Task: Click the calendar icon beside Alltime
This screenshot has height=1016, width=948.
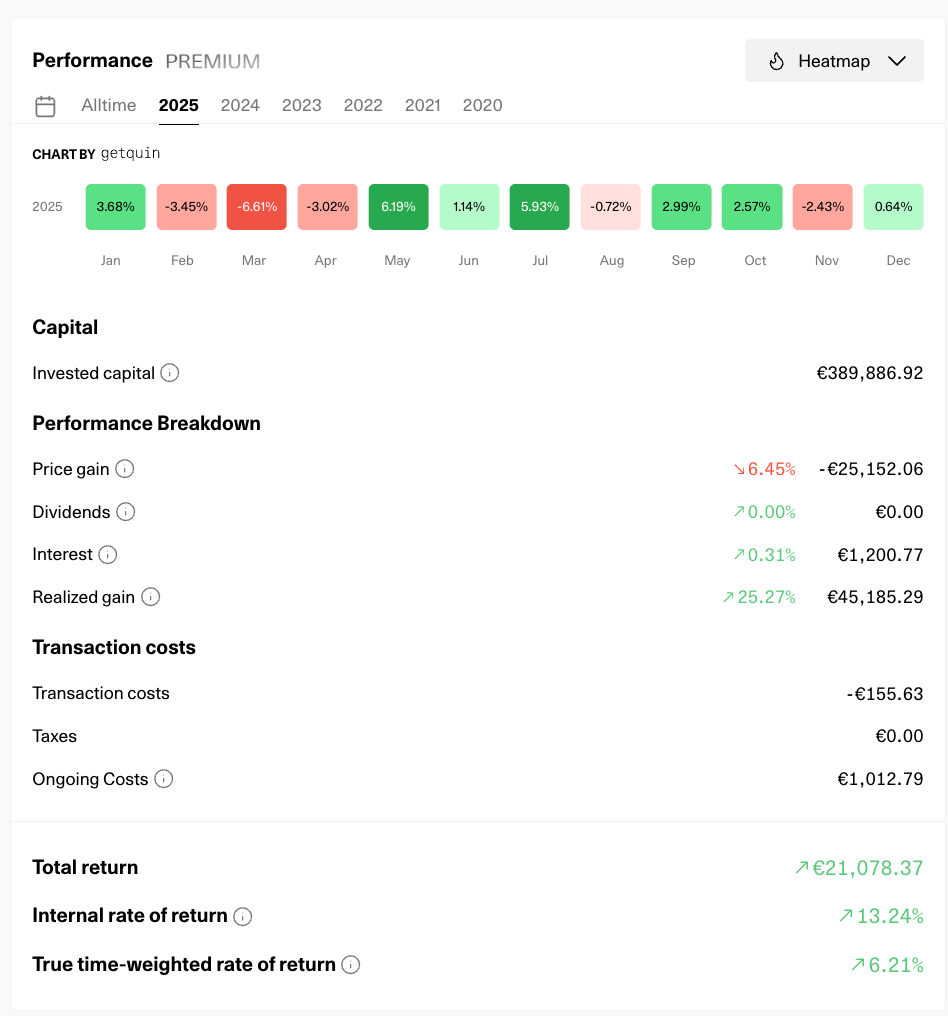Action: click(x=45, y=106)
